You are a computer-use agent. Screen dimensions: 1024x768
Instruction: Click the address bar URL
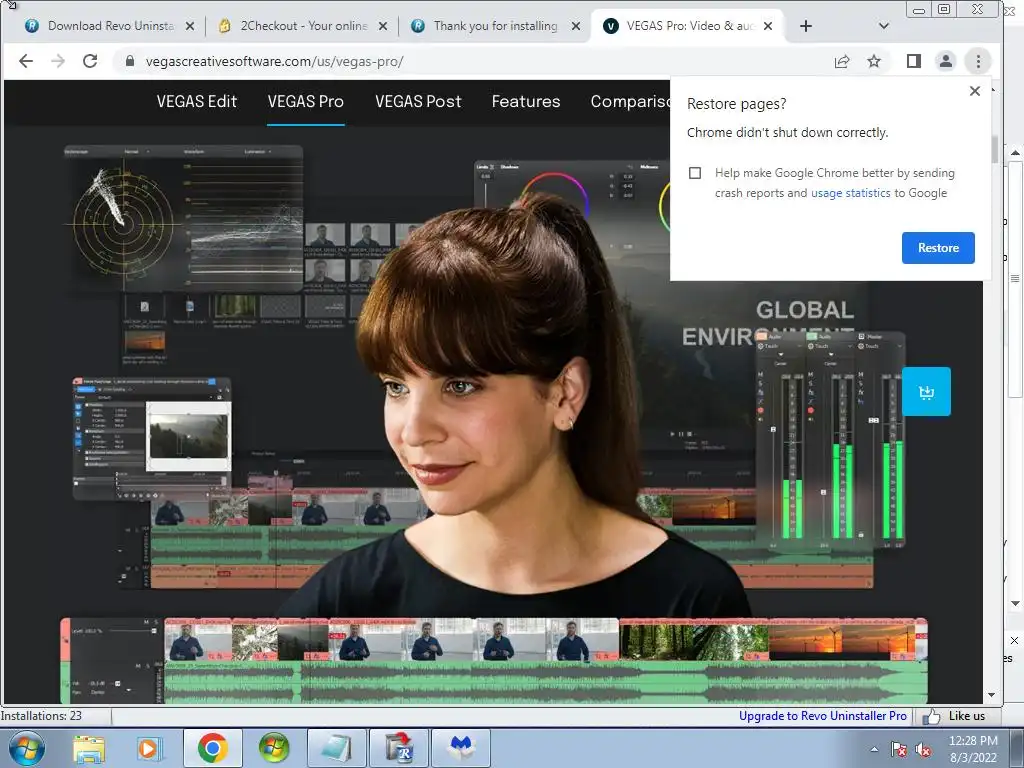274,61
